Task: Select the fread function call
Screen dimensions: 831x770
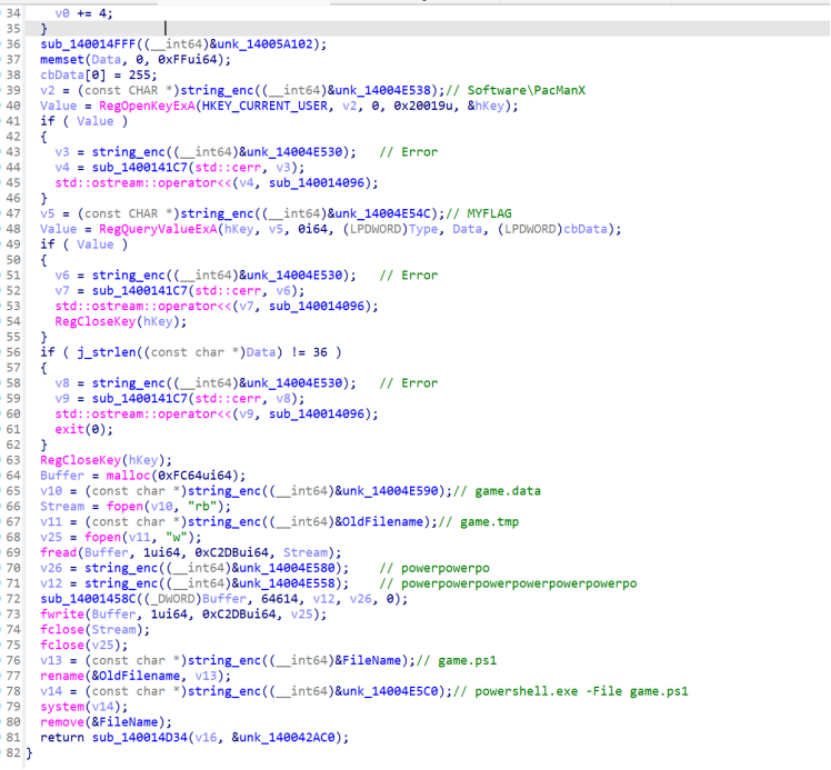Action: (x=58, y=552)
